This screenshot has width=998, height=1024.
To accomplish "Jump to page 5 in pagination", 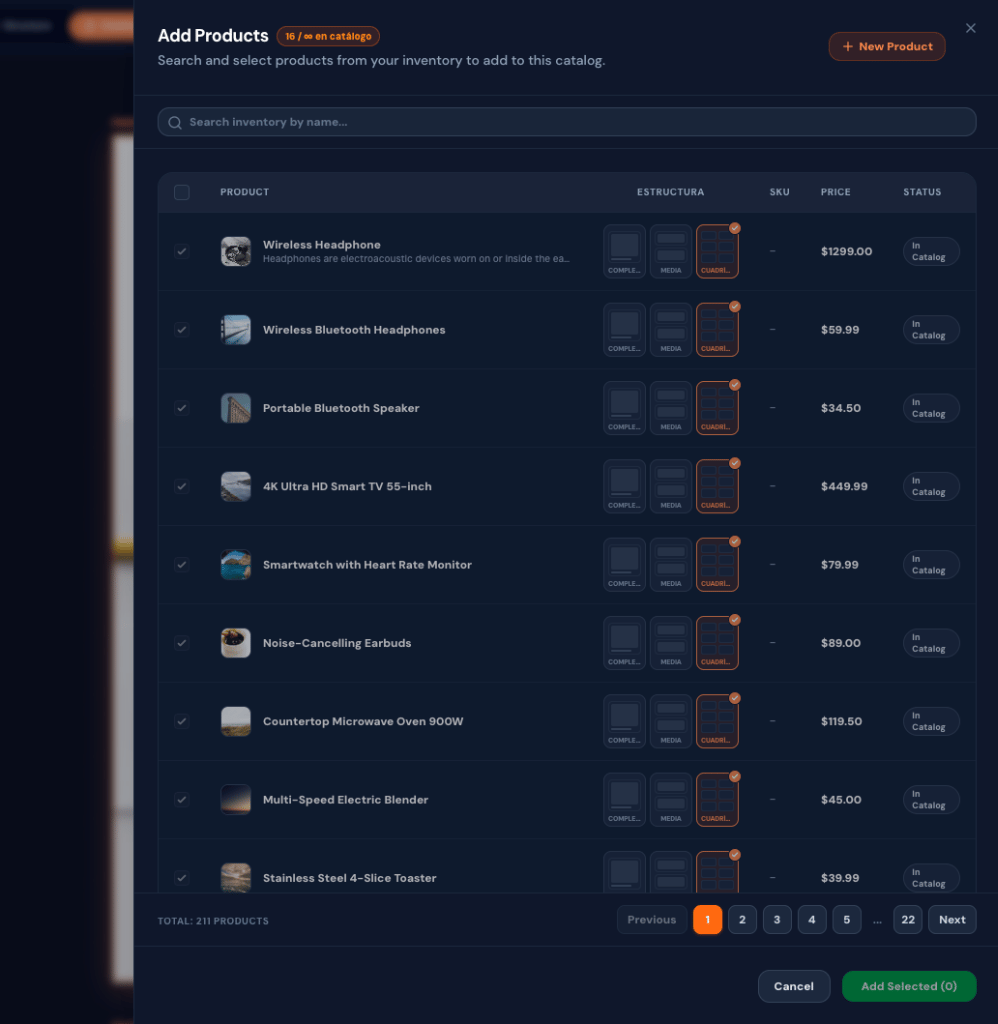I will point(846,920).
